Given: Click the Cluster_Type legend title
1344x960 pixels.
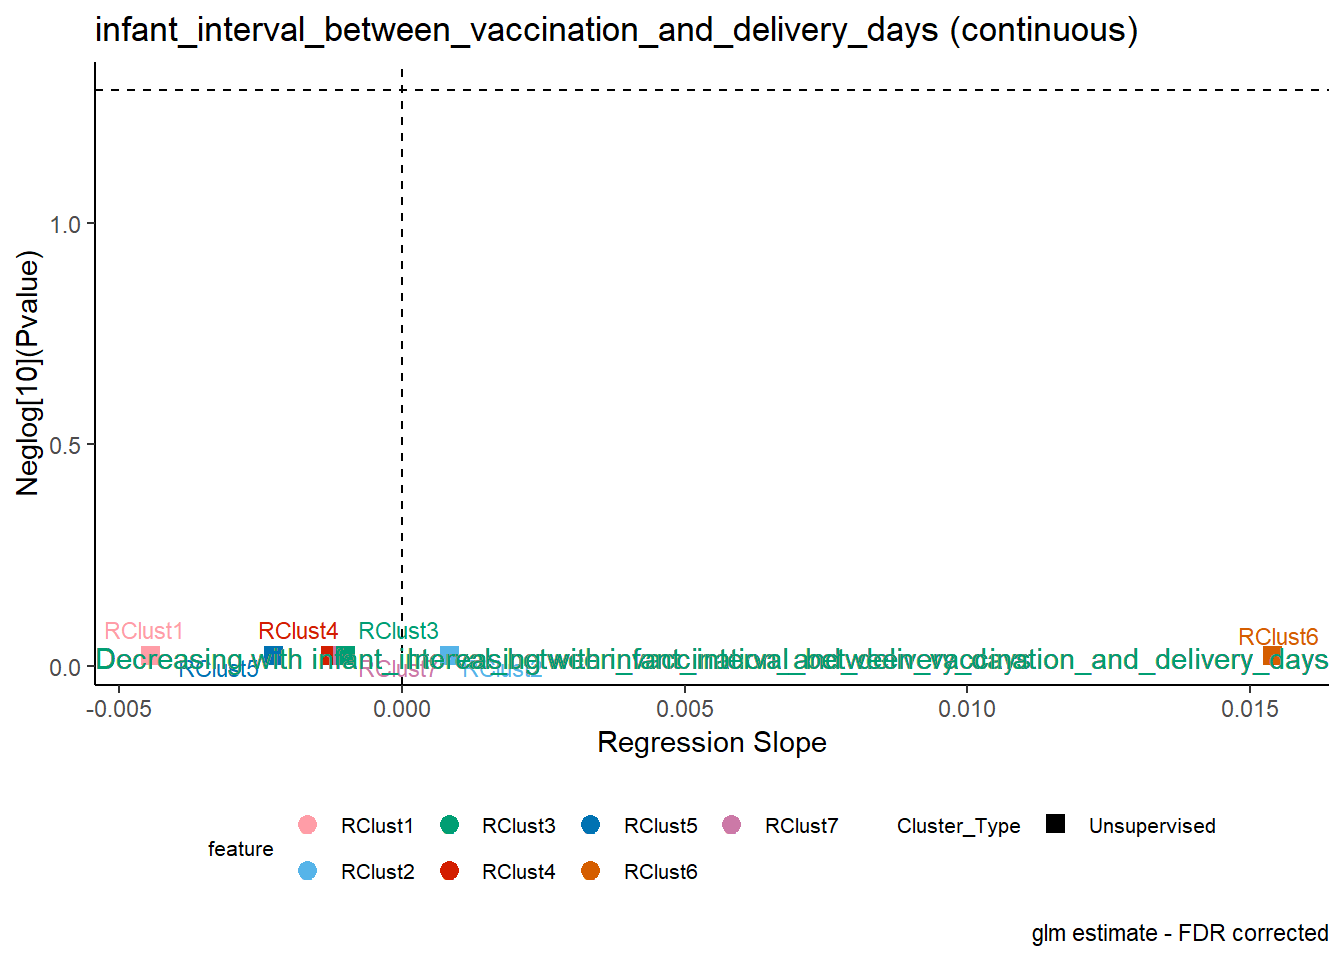Looking at the screenshot, I should tap(958, 826).
